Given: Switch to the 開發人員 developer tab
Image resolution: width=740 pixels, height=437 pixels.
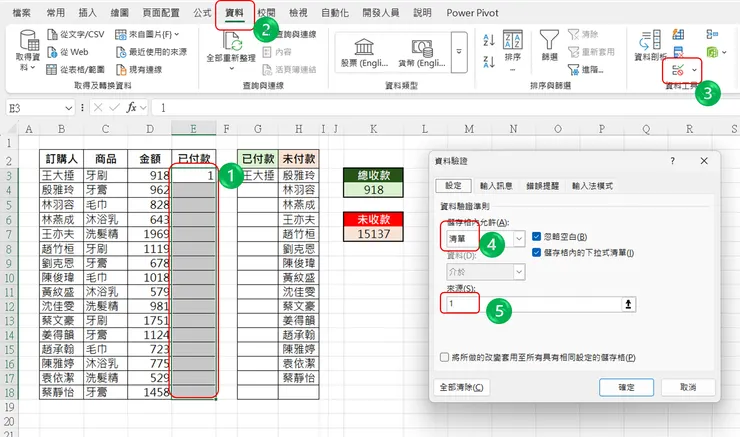Looking at the screenshot, I should [x=380, y=13].
